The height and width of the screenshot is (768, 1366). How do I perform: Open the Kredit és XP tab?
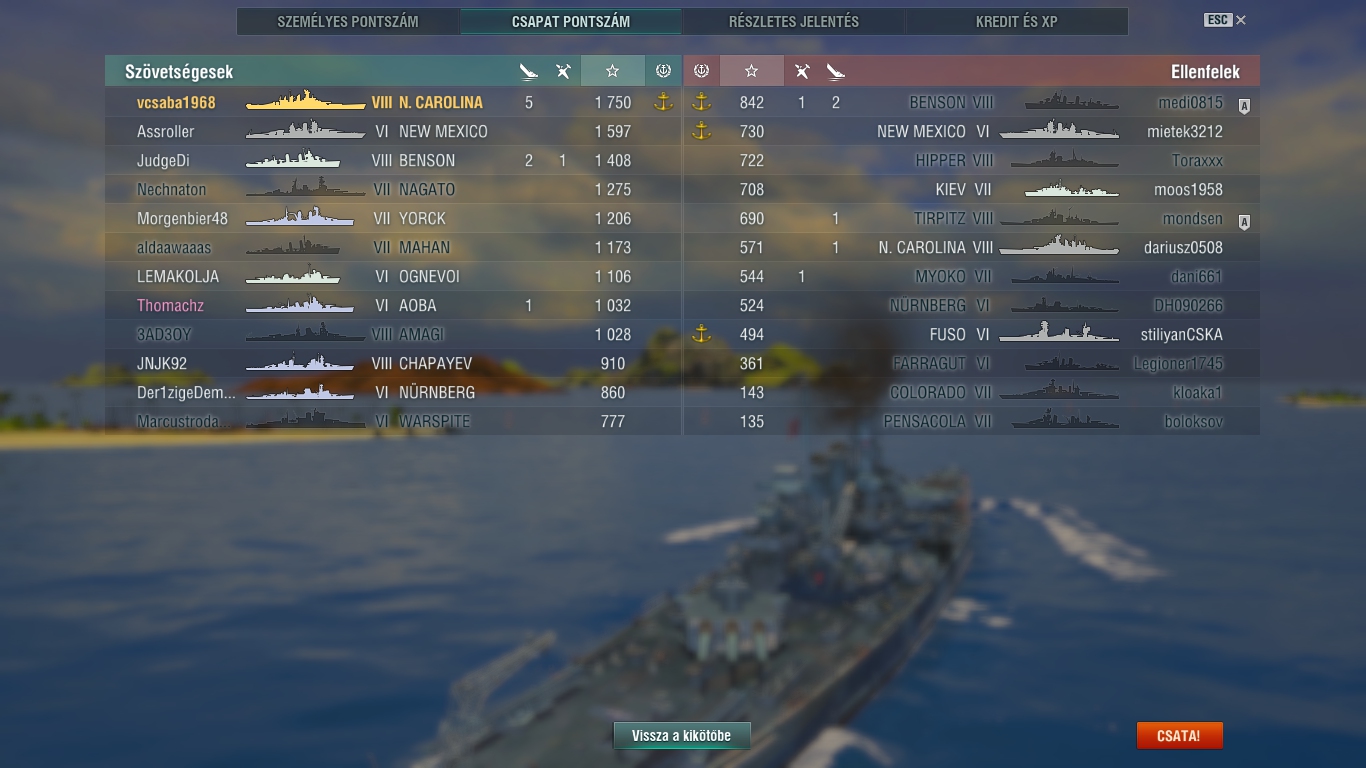click(1017, 21)
